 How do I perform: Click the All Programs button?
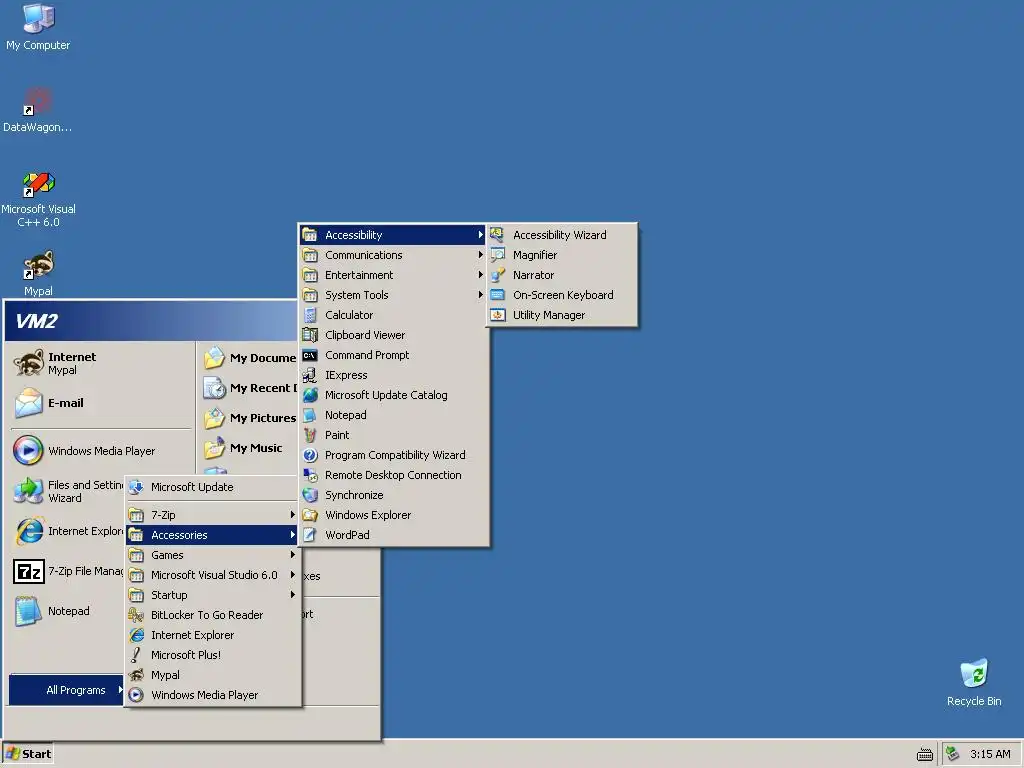(x=66, y=690)
